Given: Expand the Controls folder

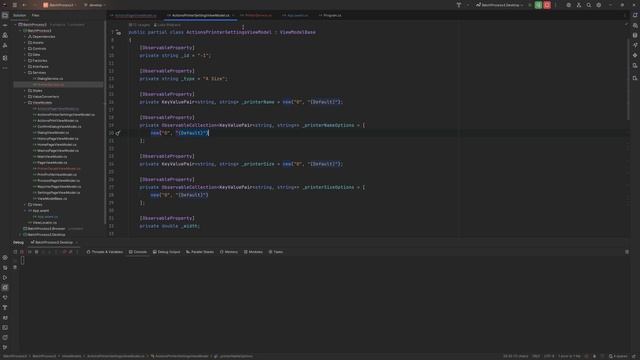Looking at the screenshot, I should 25,49.
